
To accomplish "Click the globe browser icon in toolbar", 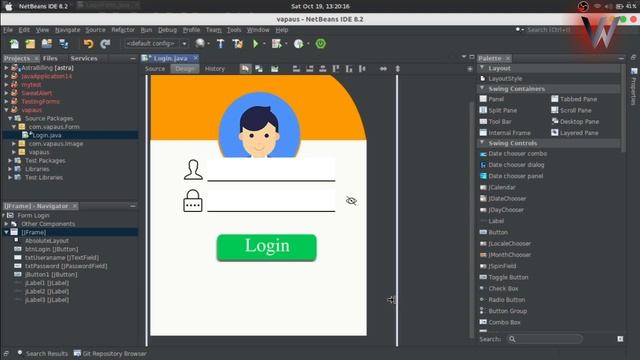I will (x=200, y=43).
